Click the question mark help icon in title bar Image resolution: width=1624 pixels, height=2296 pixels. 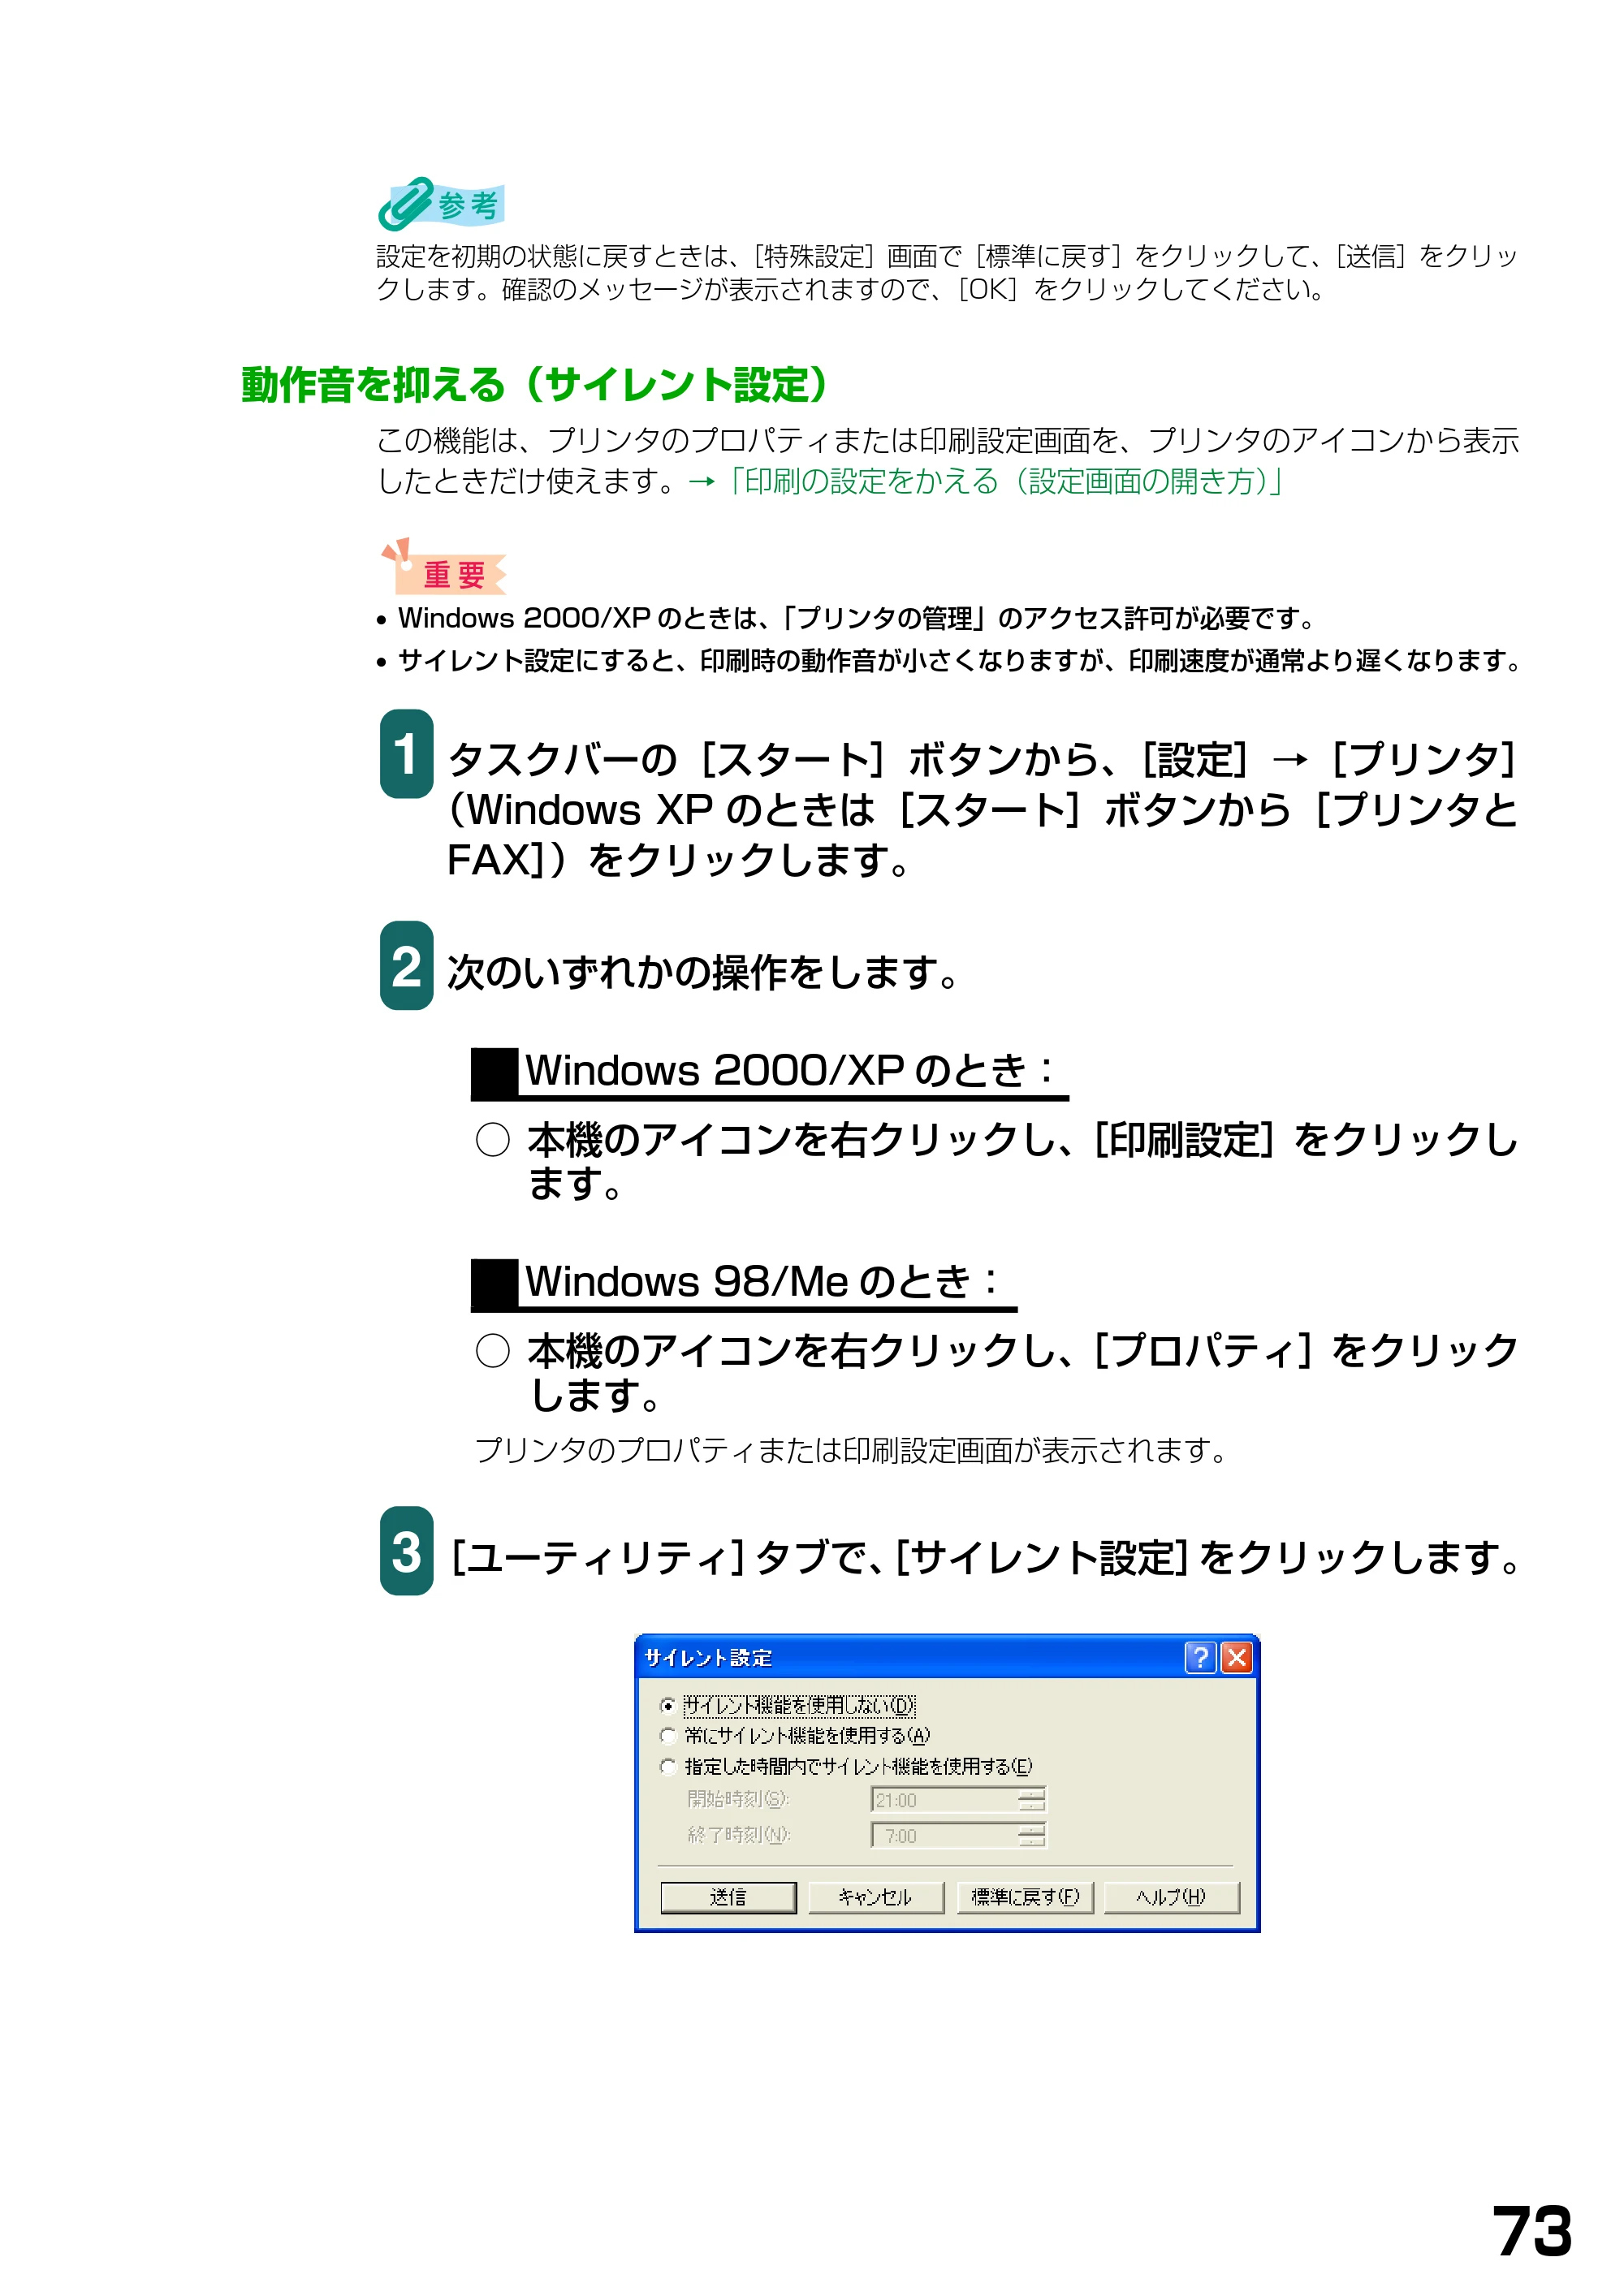tap(1200, 1658)
